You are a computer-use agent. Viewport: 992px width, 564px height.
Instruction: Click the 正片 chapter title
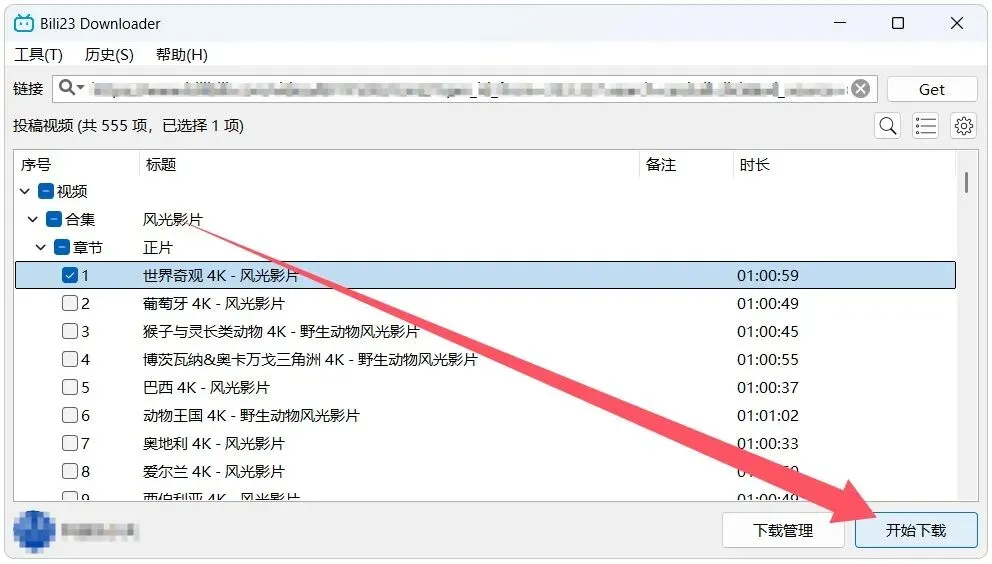point(158,247)
